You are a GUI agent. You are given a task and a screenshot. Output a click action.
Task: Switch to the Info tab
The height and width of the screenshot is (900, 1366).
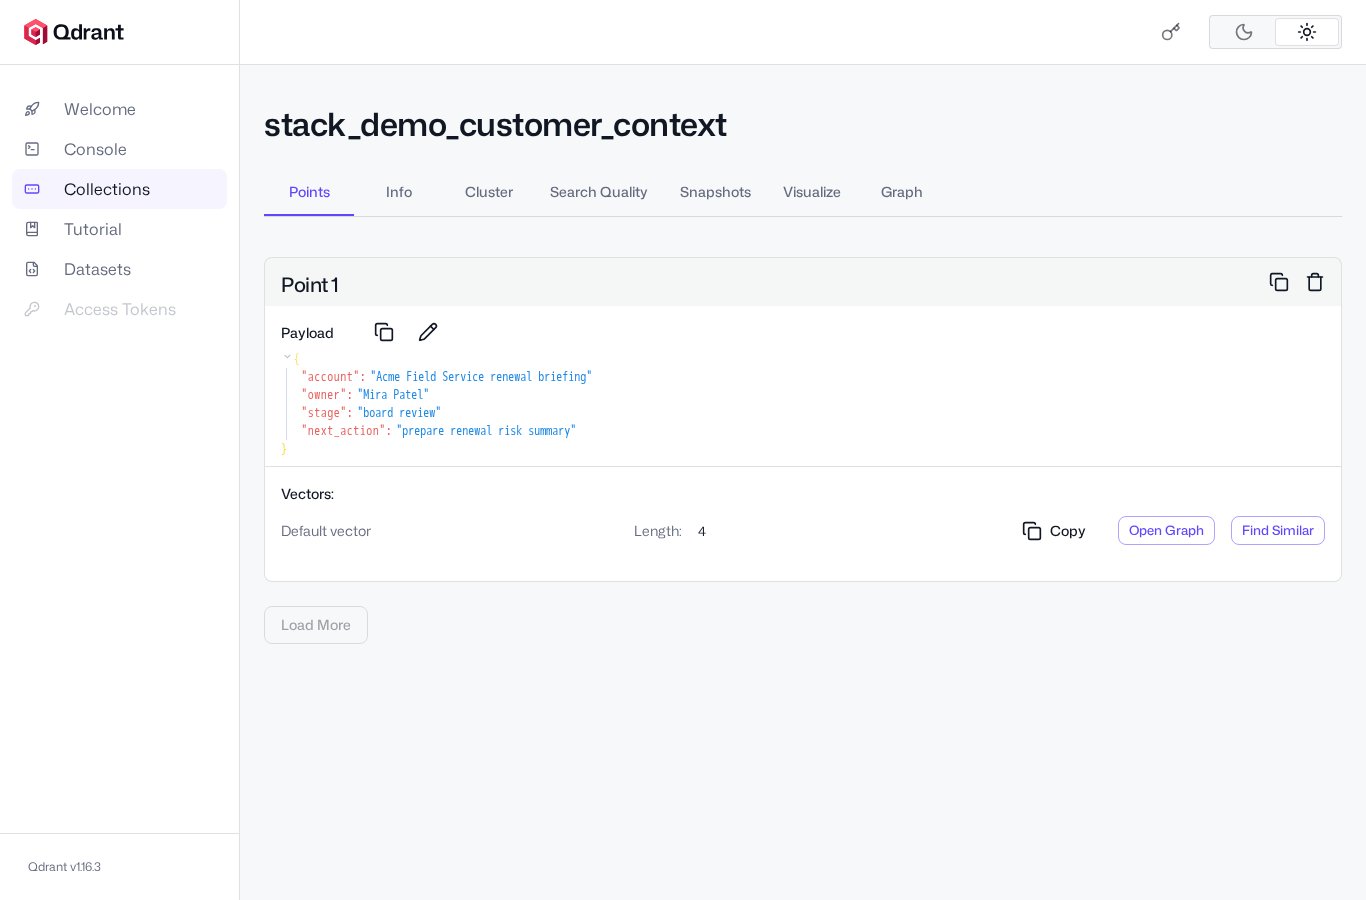coord(399,192)
